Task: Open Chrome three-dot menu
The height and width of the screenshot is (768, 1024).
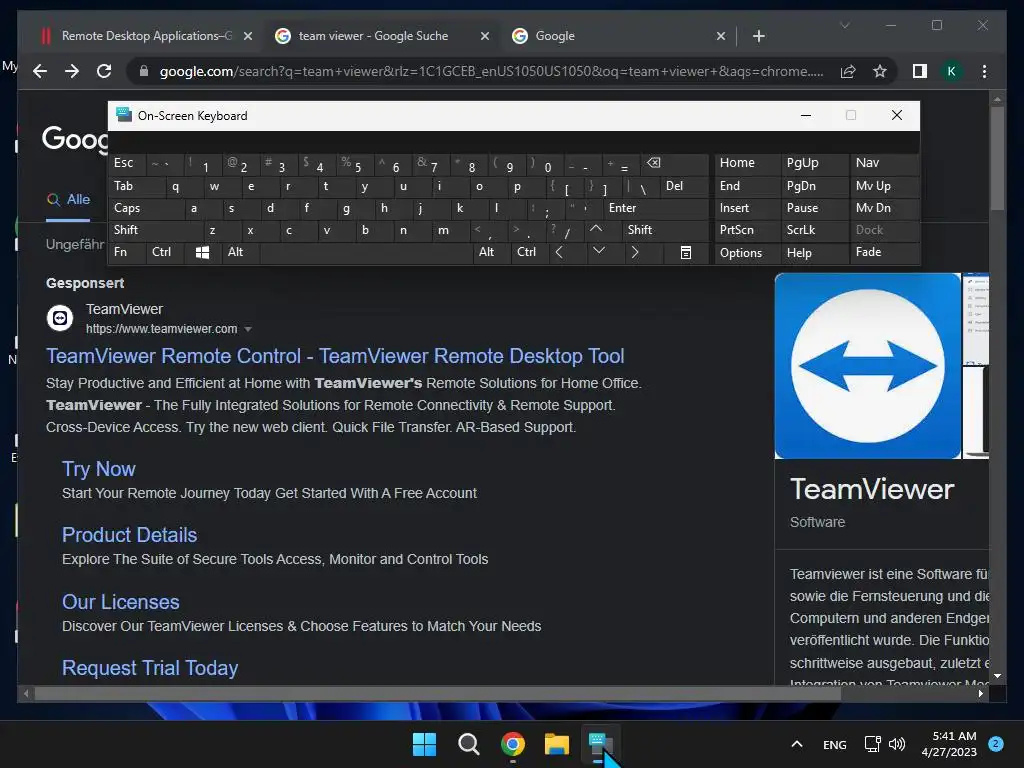Action: [984, 71]
